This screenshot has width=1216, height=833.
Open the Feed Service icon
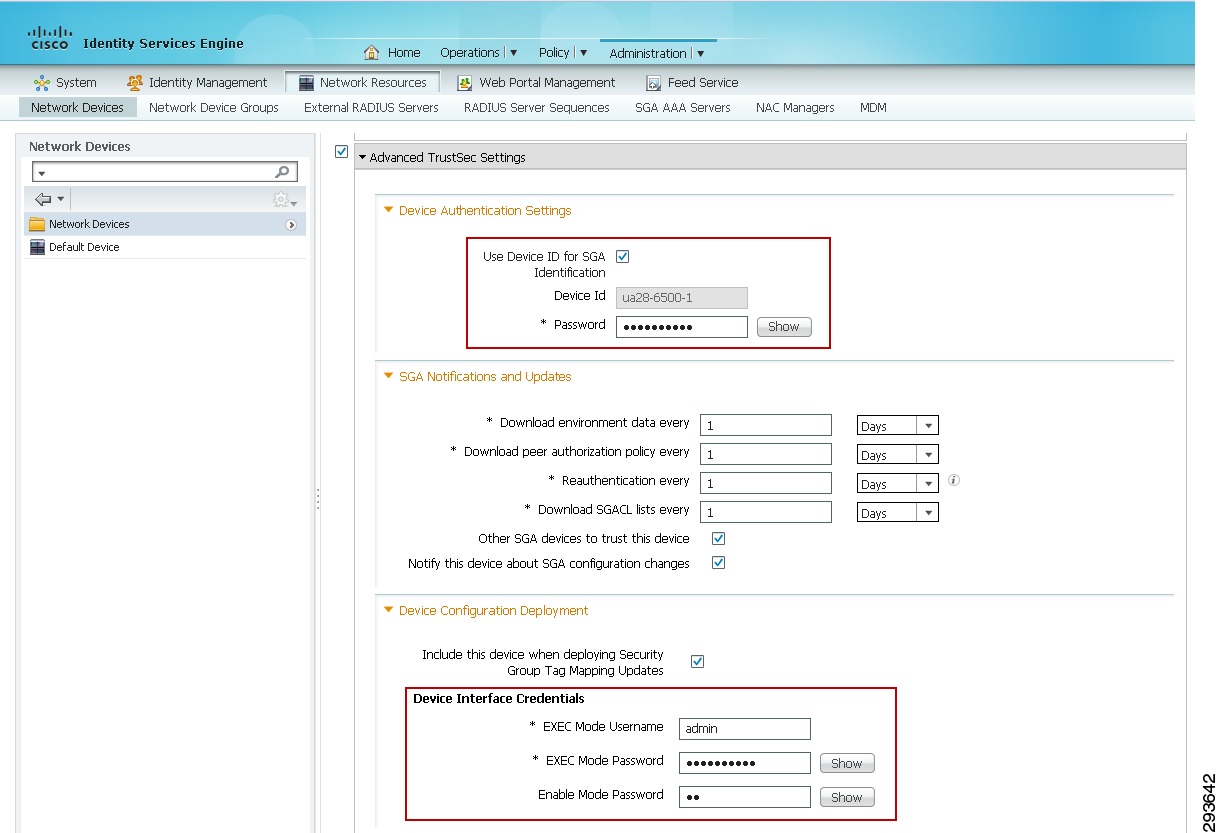click(x=654, y=83)
